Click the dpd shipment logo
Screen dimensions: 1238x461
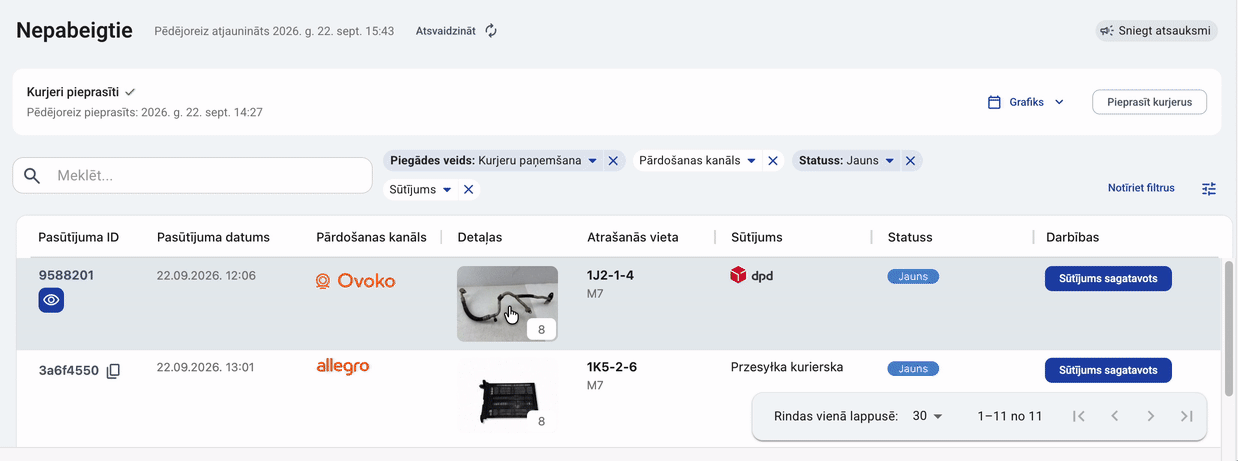pos(752,275)
